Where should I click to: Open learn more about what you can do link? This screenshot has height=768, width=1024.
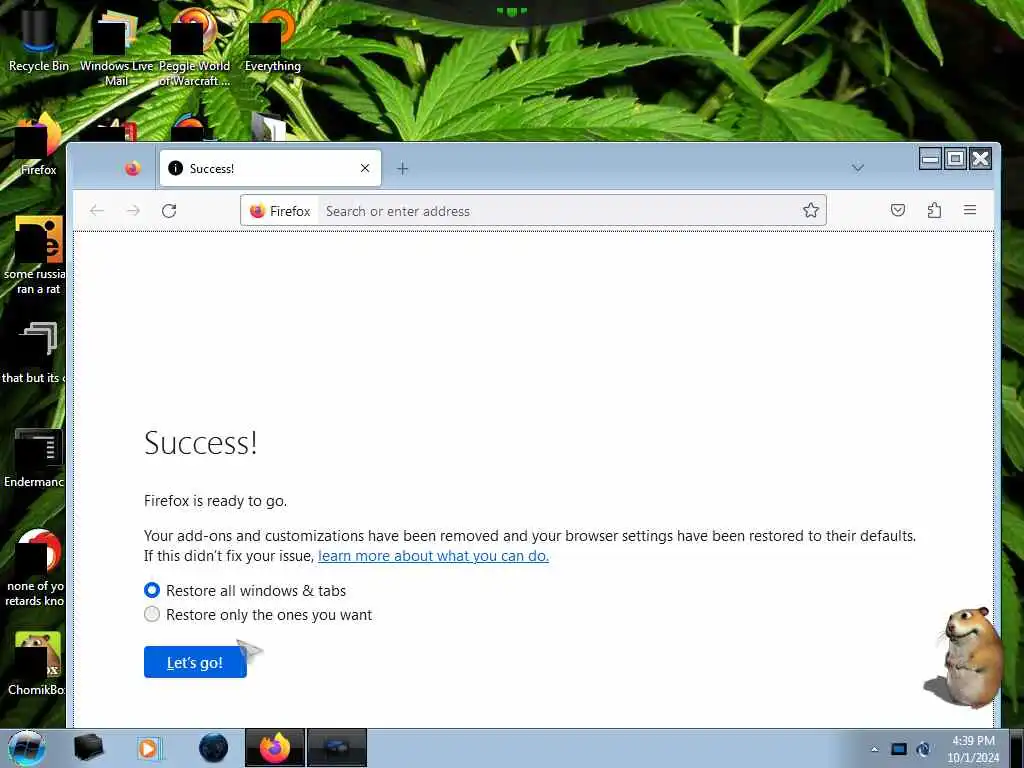click(x=433, y=556)
